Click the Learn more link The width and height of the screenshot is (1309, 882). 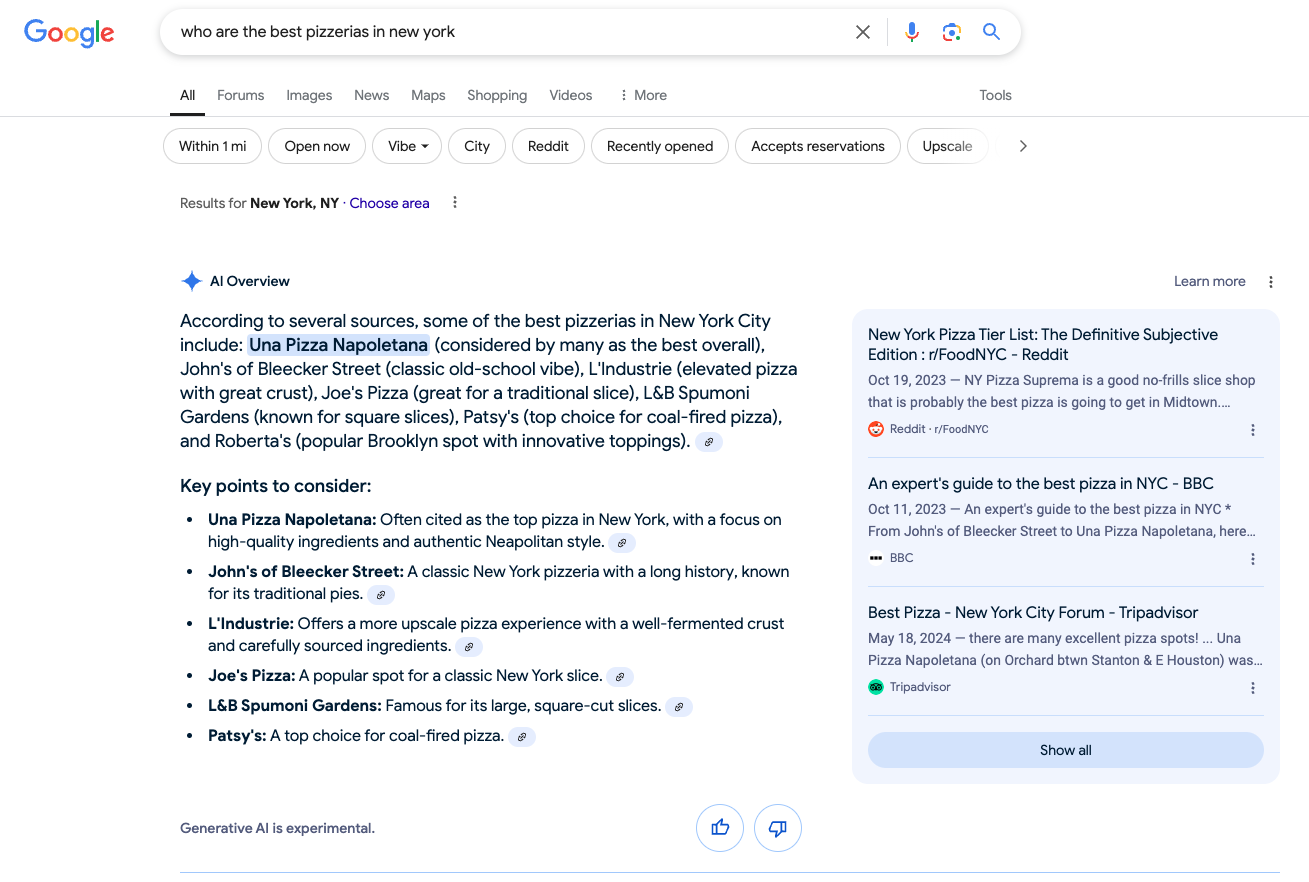pos(1210,282)
